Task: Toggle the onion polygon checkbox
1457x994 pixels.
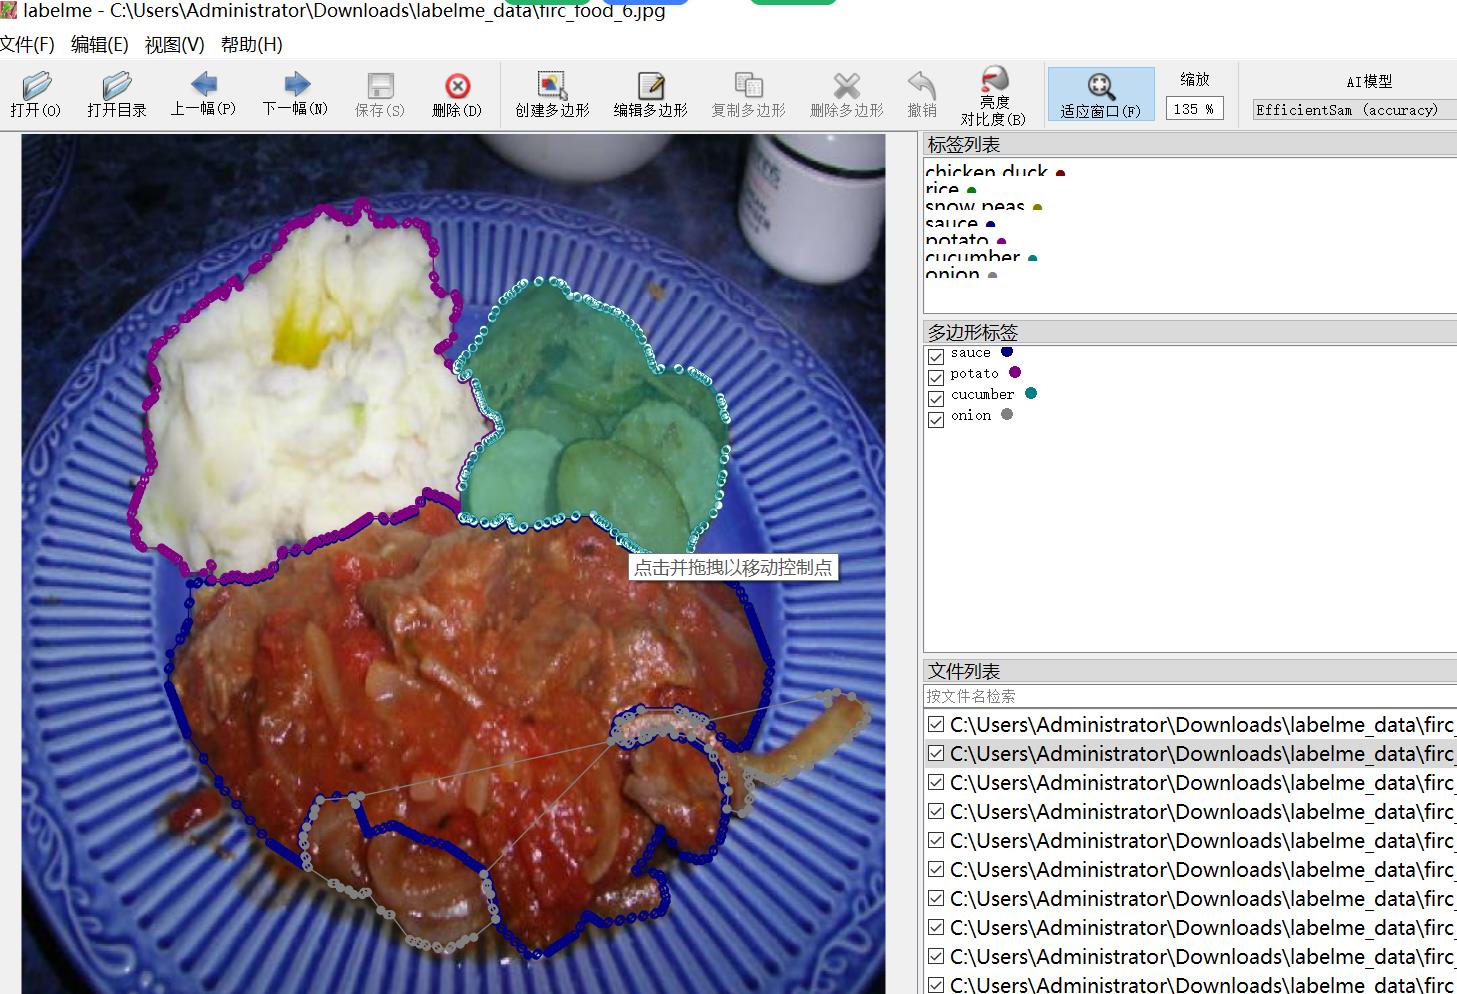Action: pyautogui.click(x=936, y=420)
